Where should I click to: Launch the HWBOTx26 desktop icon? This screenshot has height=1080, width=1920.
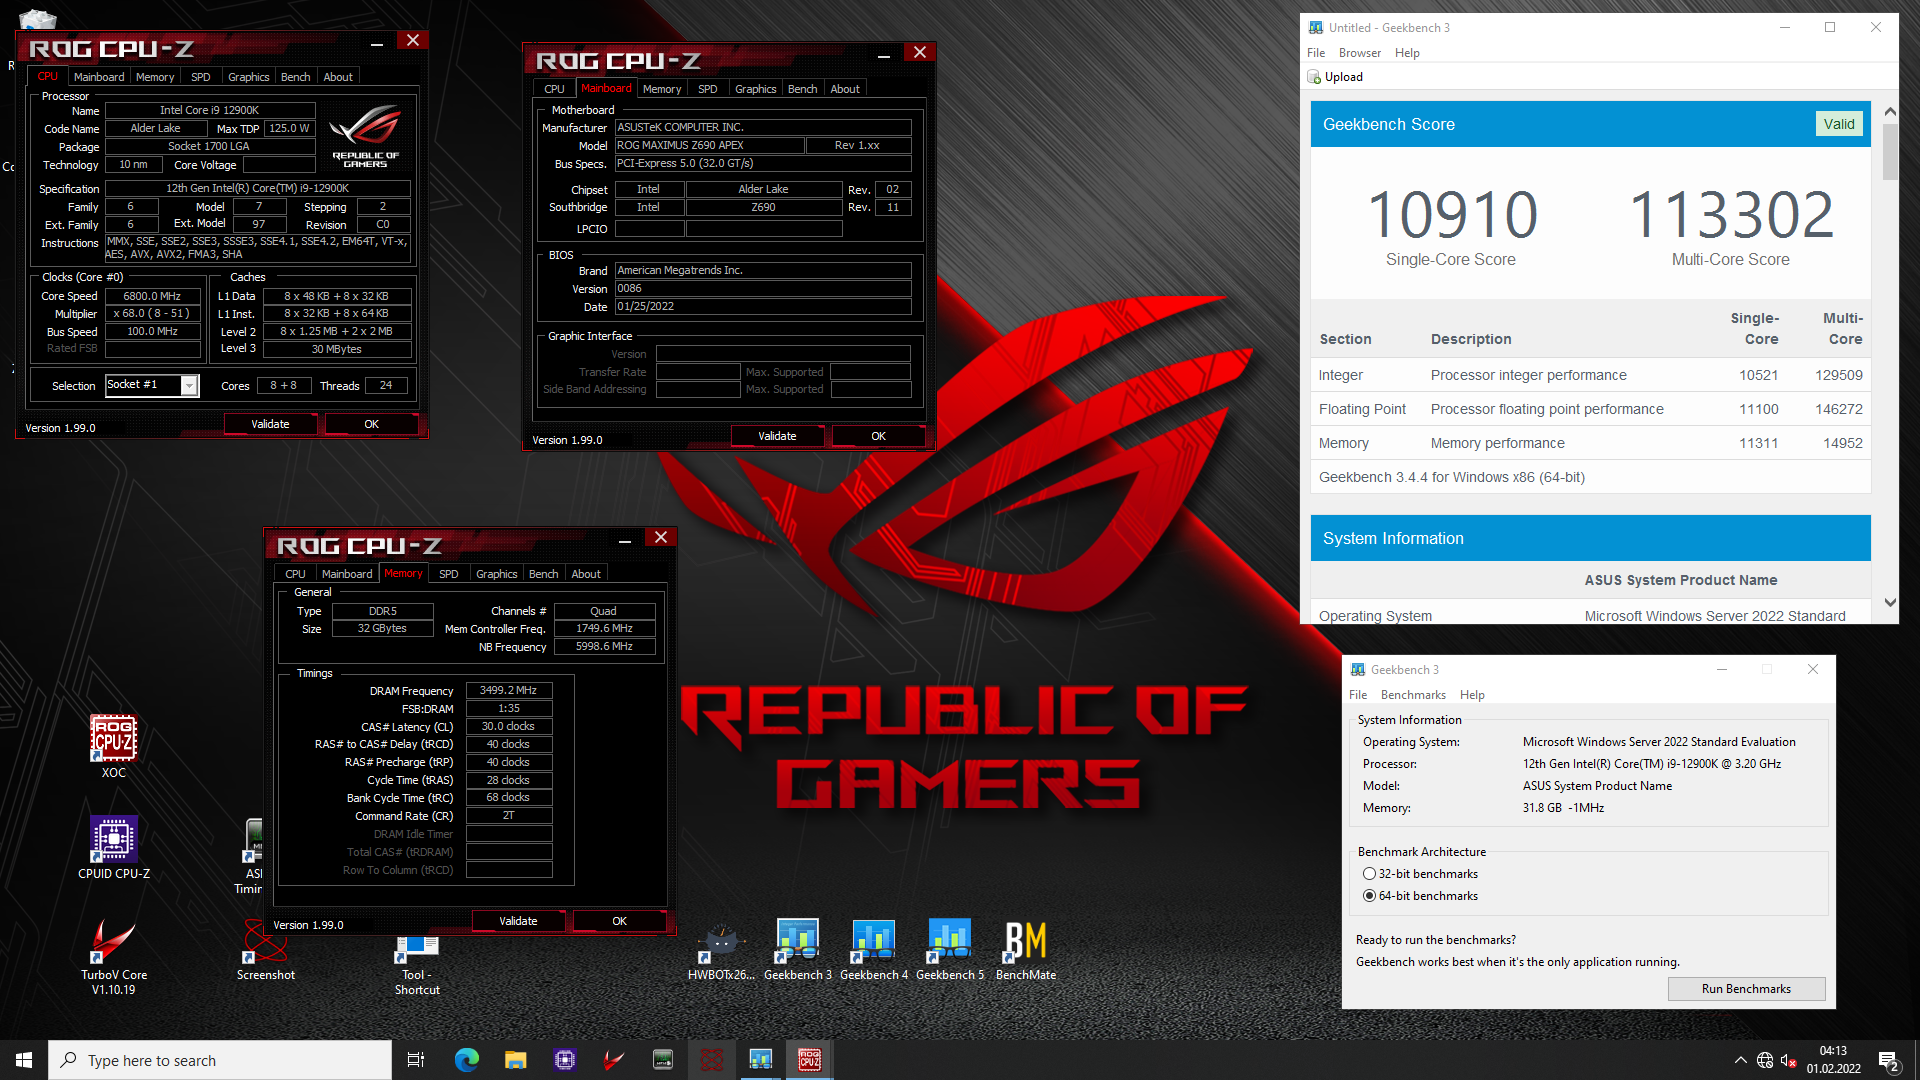coord(721,950)
